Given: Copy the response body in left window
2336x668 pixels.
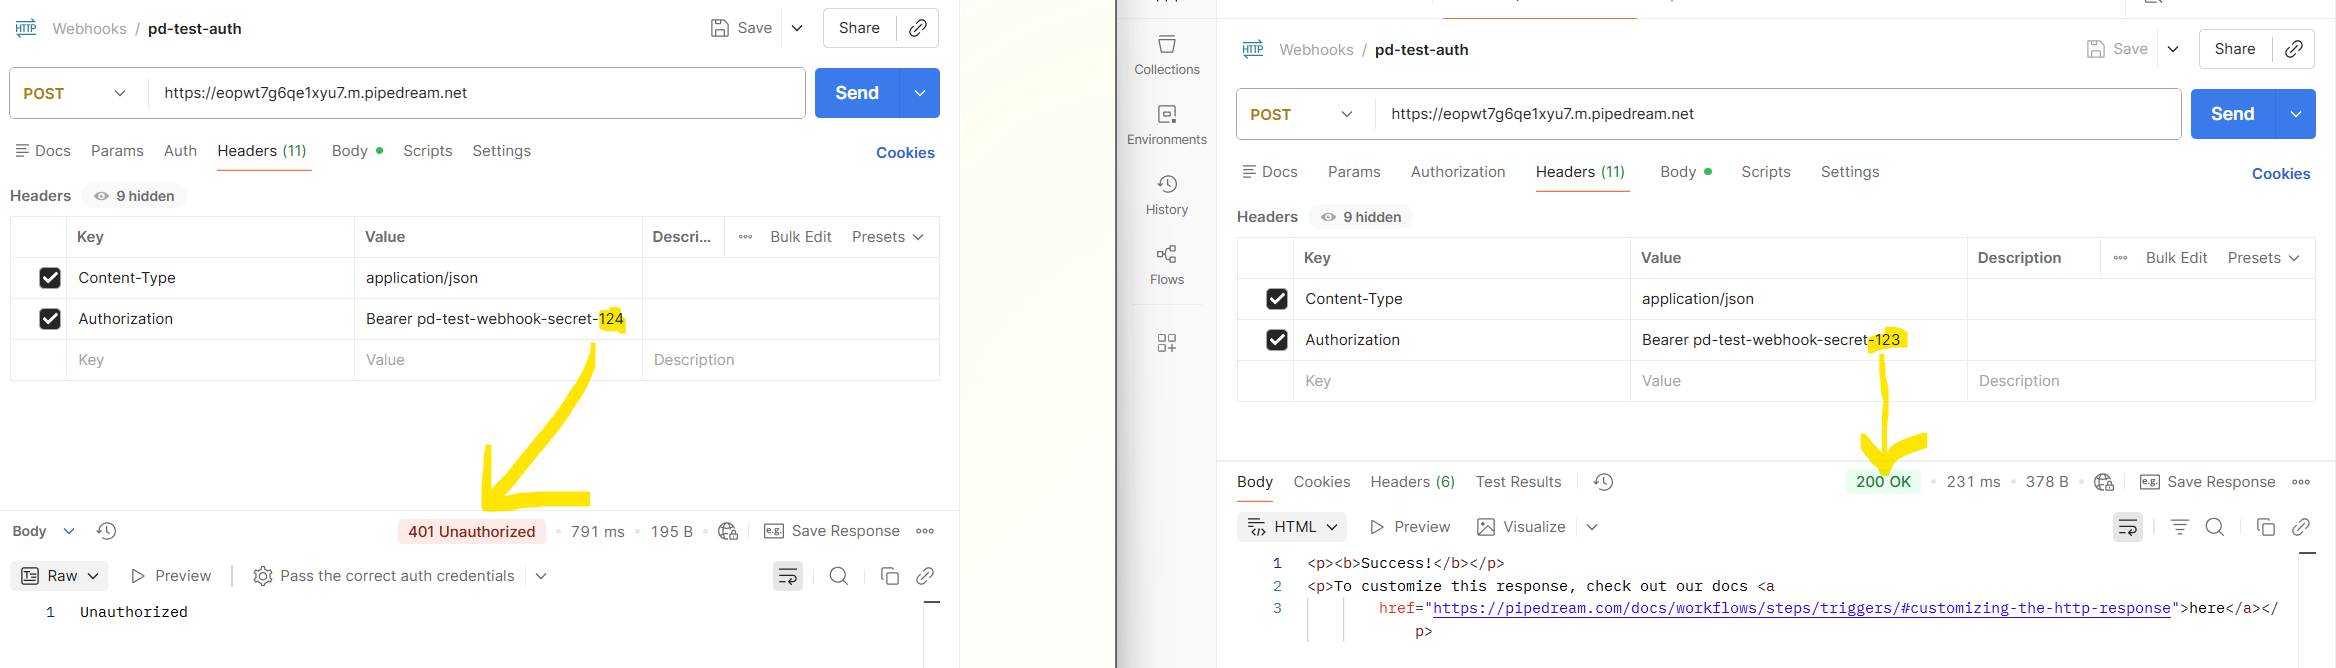Looking at the screenshot, I should 889,576.
